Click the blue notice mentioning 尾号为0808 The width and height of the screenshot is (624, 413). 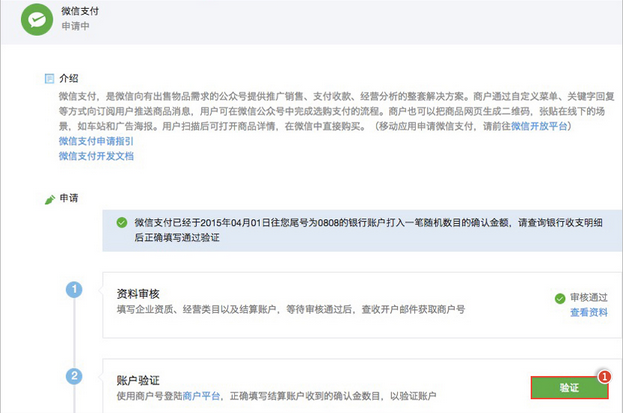(x=362, y=230)
